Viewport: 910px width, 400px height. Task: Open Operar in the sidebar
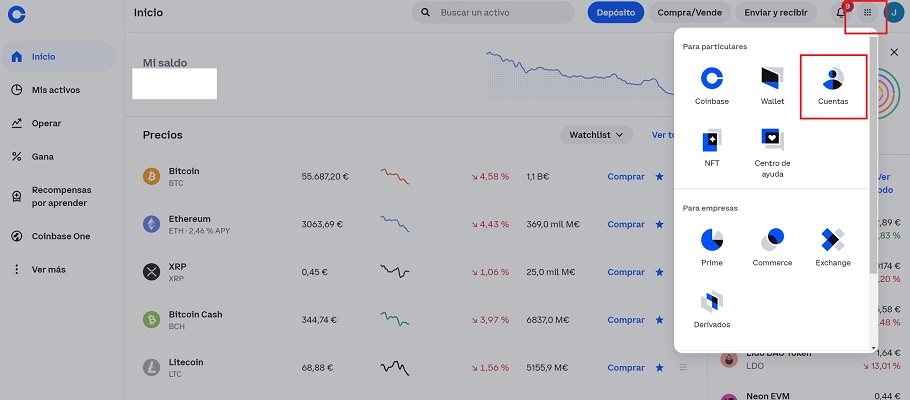pyautogui.click(x=46, y=123)
